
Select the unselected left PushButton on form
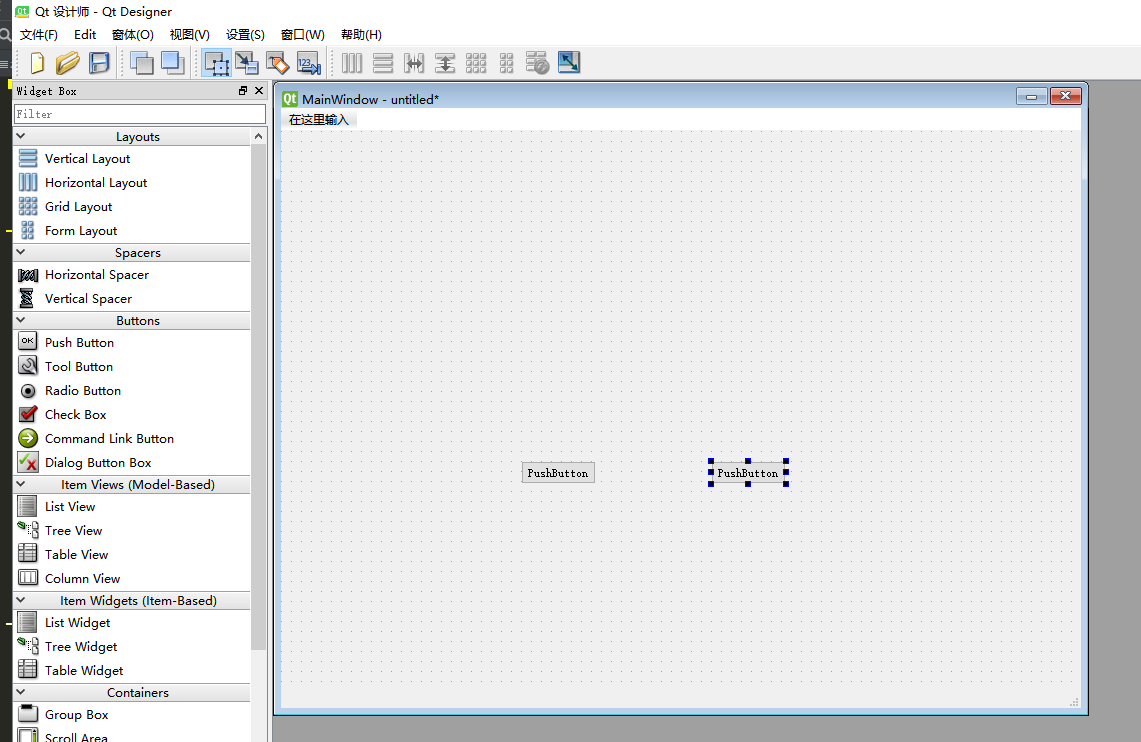(558, 473)
